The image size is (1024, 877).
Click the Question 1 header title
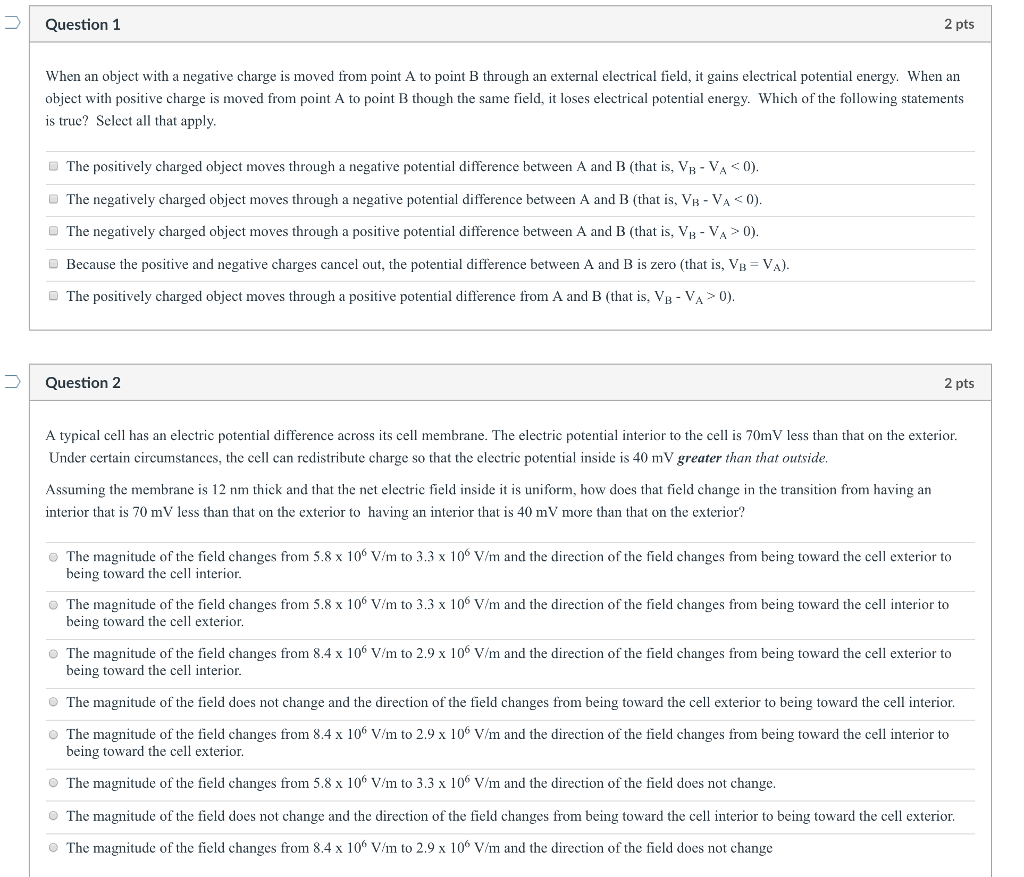tap(83, 24)
